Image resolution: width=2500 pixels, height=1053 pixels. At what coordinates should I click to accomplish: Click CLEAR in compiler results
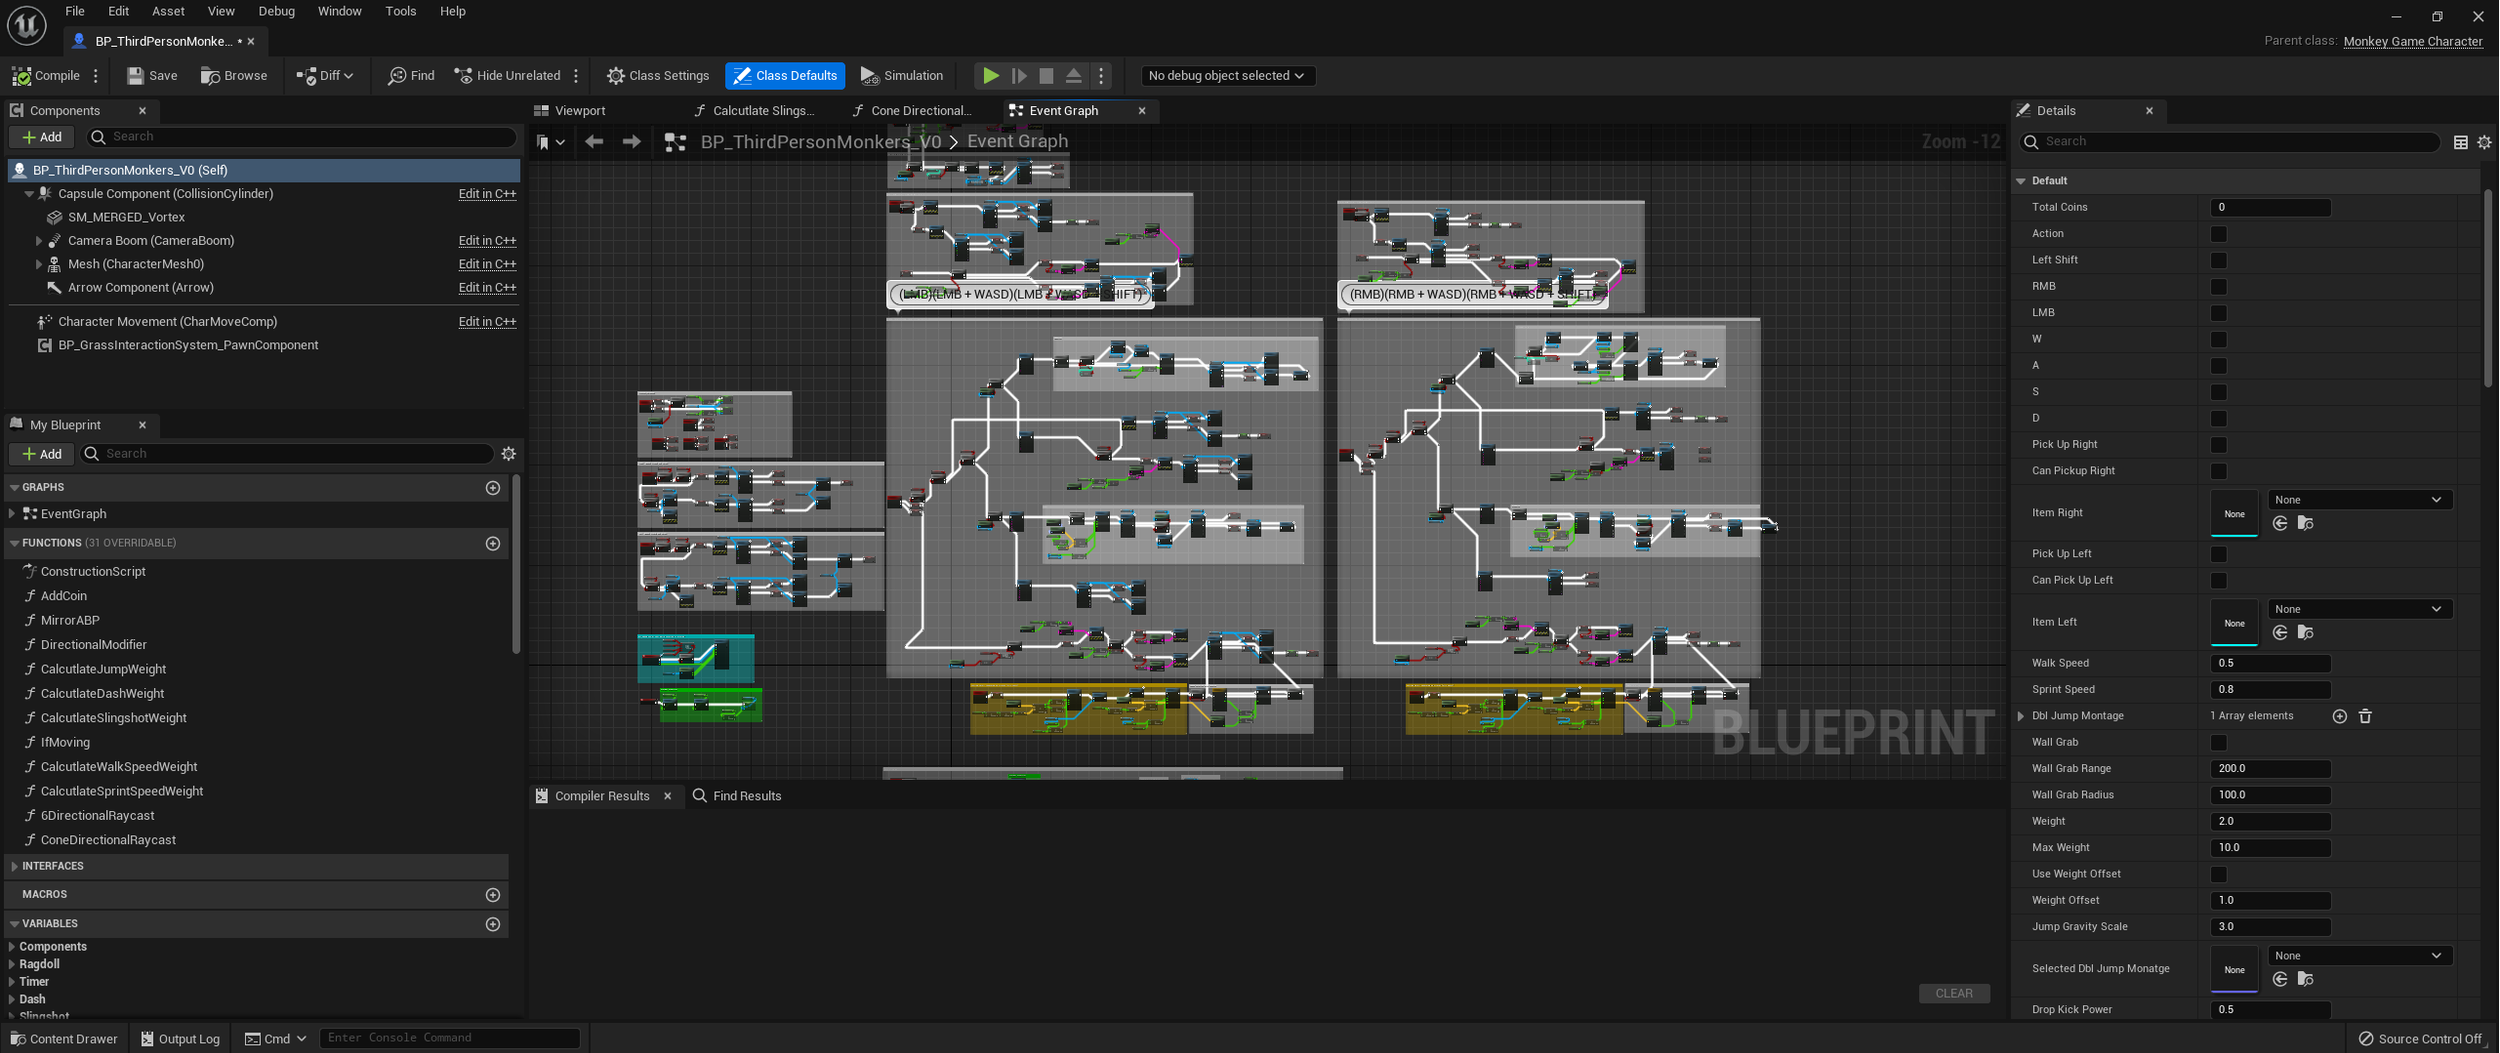pos(1954,993)
